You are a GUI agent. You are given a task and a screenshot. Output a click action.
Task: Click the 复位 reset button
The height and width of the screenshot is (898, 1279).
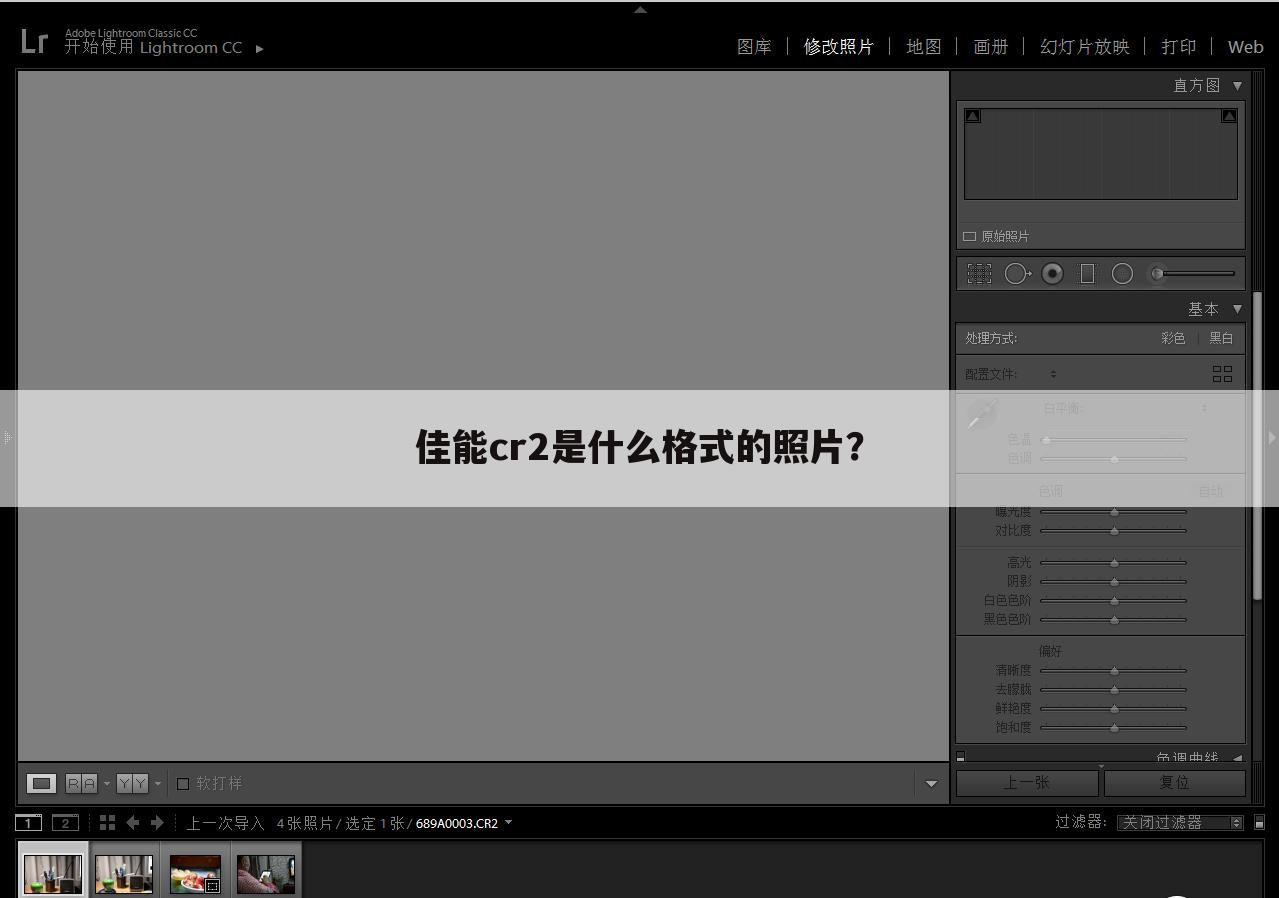click(1174, 782)
